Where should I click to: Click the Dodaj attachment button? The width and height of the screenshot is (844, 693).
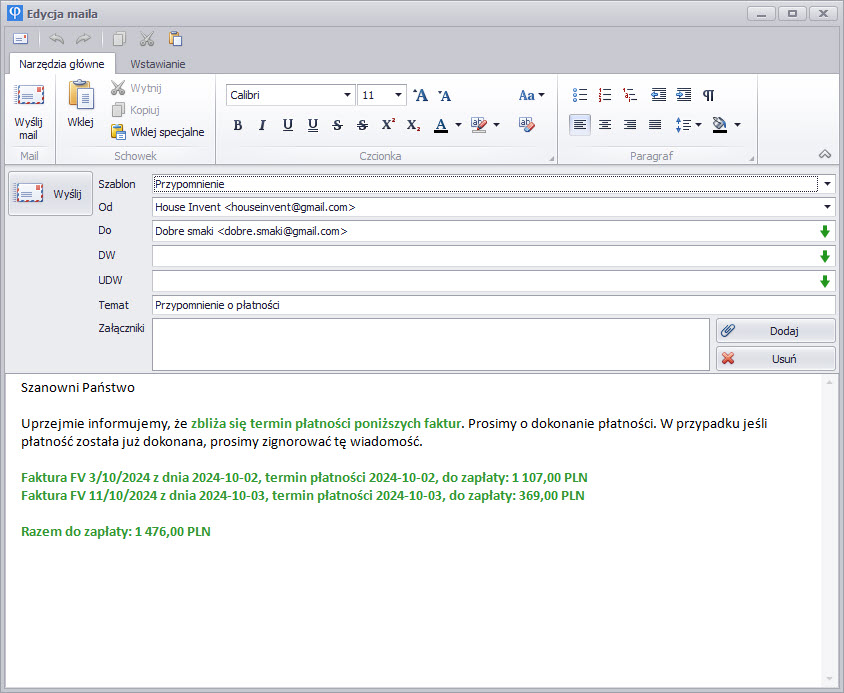click(x=775, y=330)
